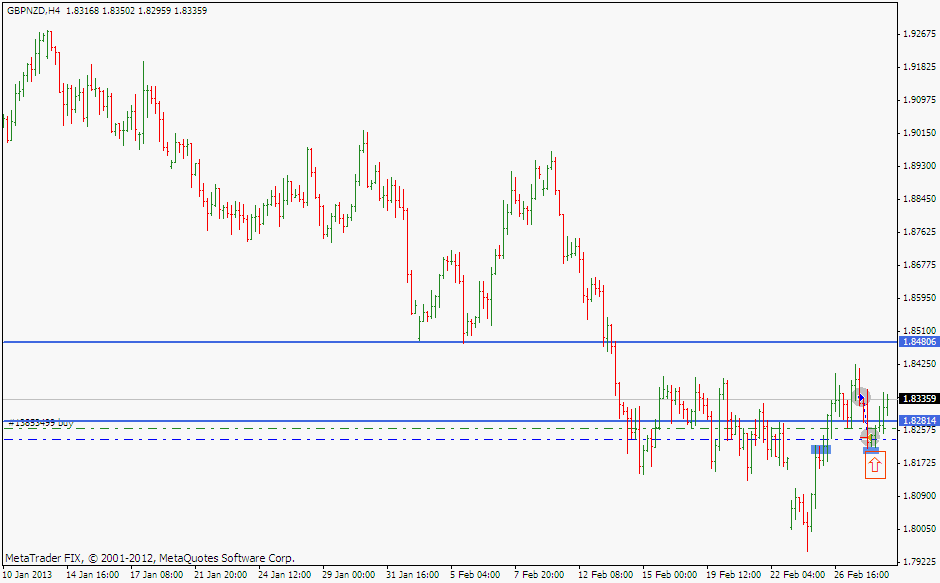
Task: Click the MetaTrader FIX copyright text
Action: (150, 558)
